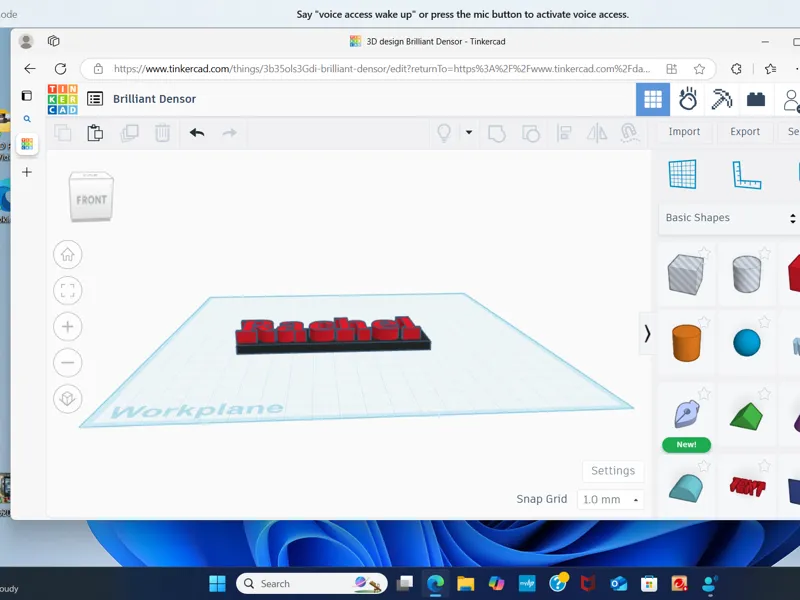The image size is (800, 600).
Task: Click the Fit all in view icon
Action: [x=67, y=291]
